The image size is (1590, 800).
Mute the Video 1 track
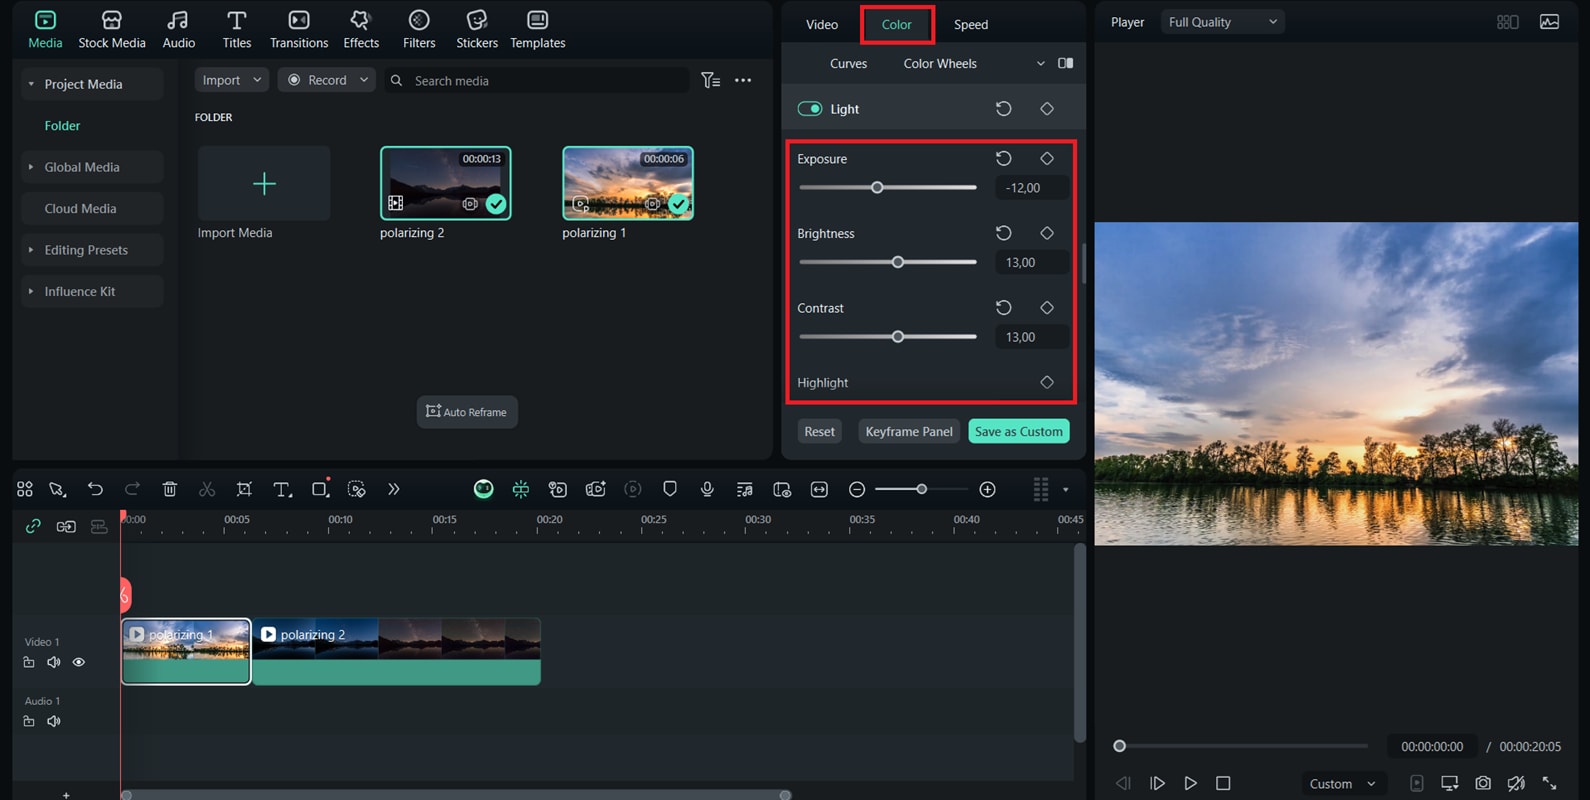[54, 662]
